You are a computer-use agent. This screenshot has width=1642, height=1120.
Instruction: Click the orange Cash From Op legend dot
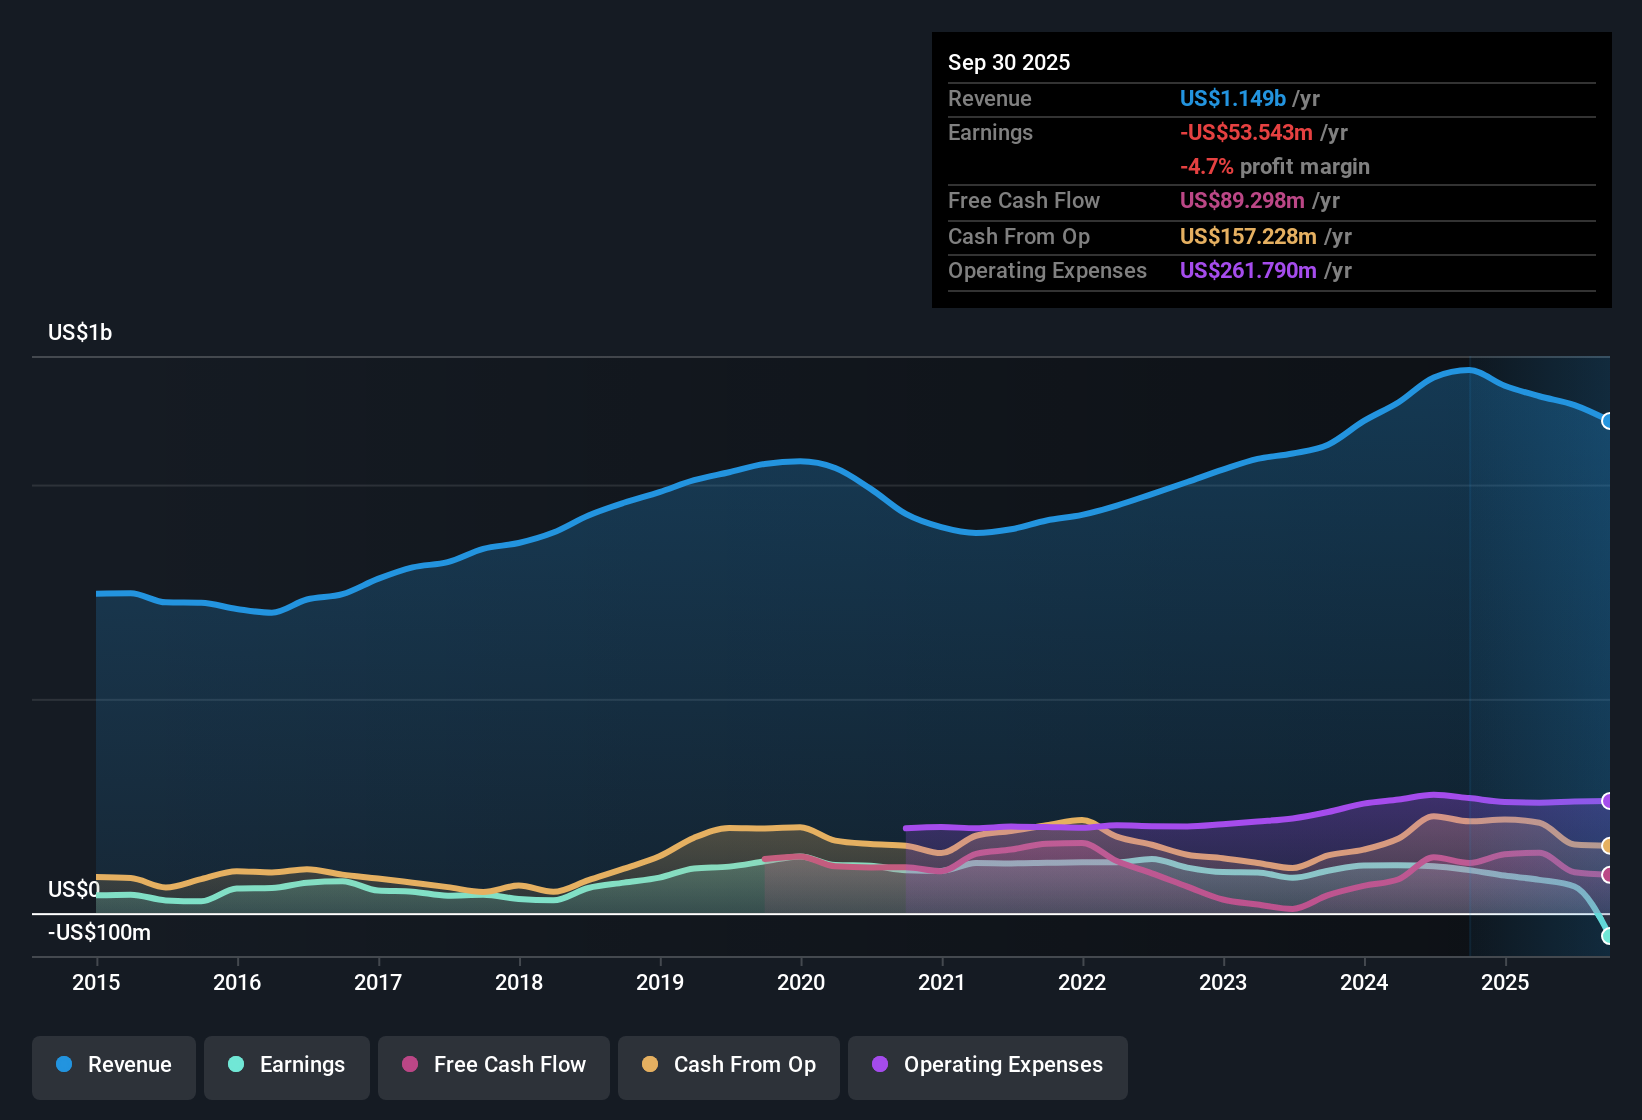click(650, 1065)
